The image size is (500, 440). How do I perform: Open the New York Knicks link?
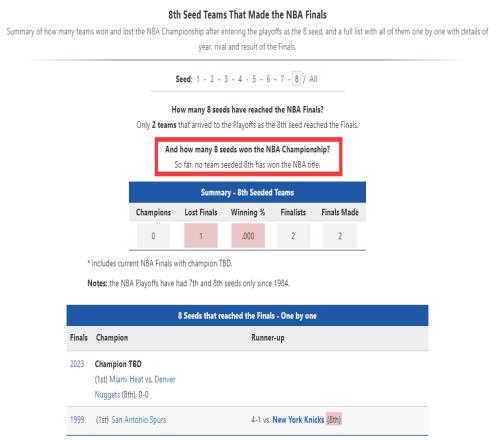(x=298, y=420)
